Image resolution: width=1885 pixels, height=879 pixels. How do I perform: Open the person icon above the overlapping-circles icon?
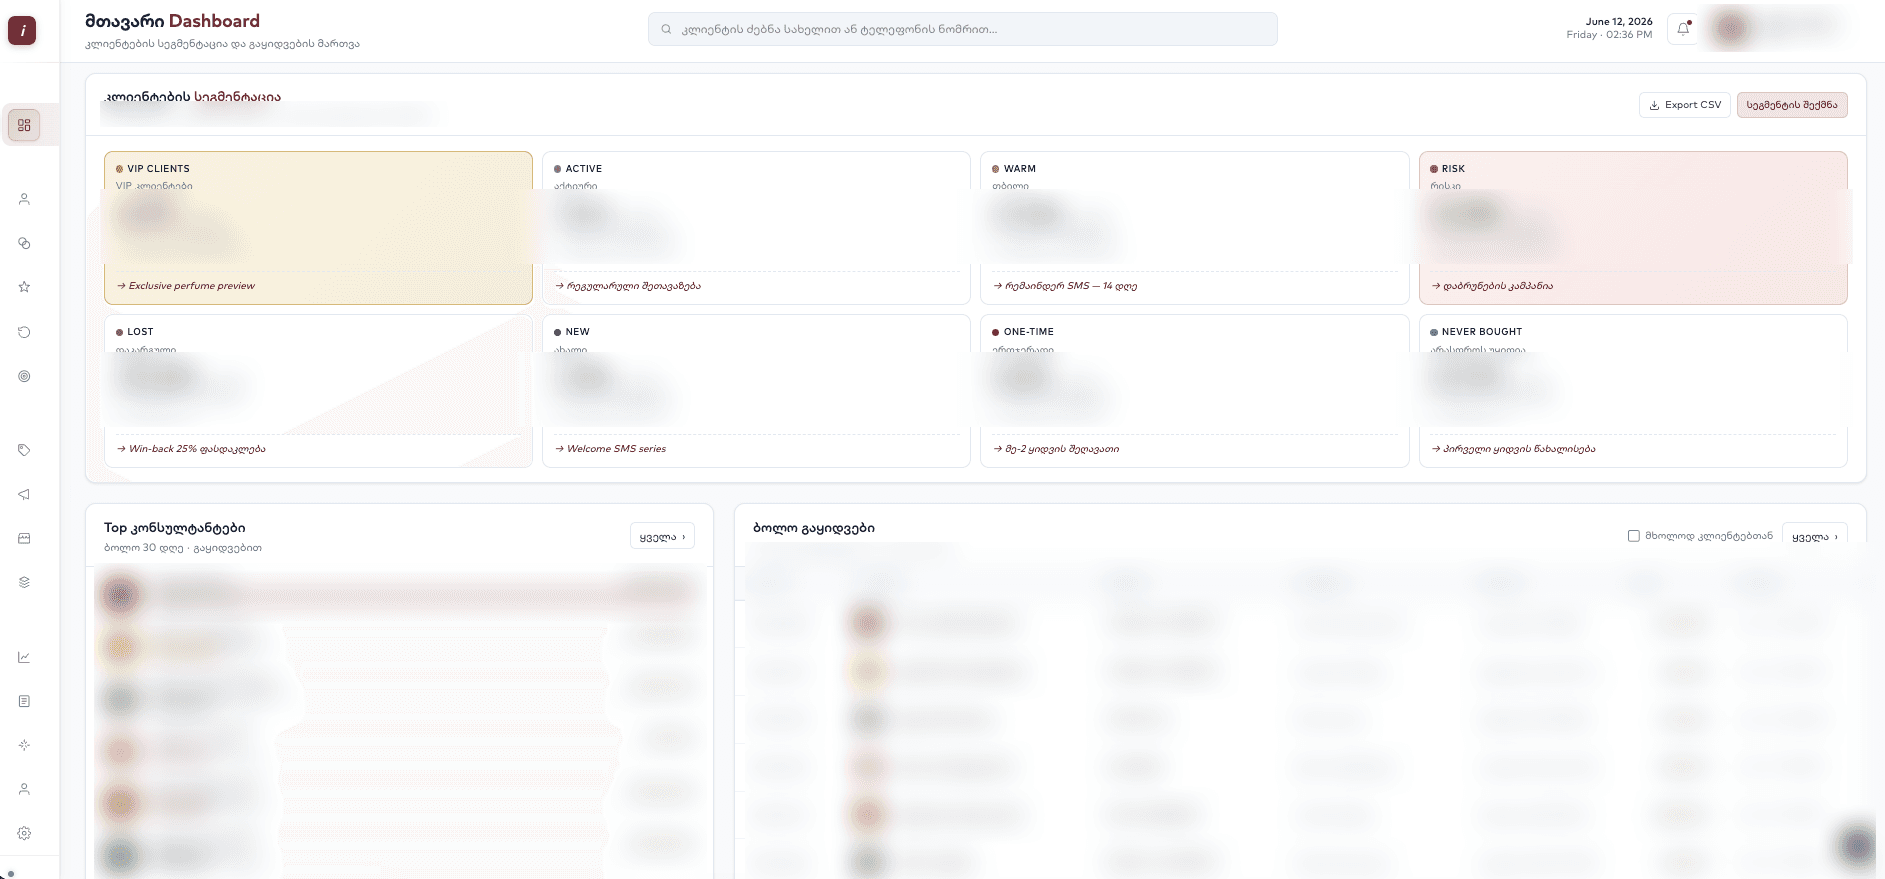[24, 199]
